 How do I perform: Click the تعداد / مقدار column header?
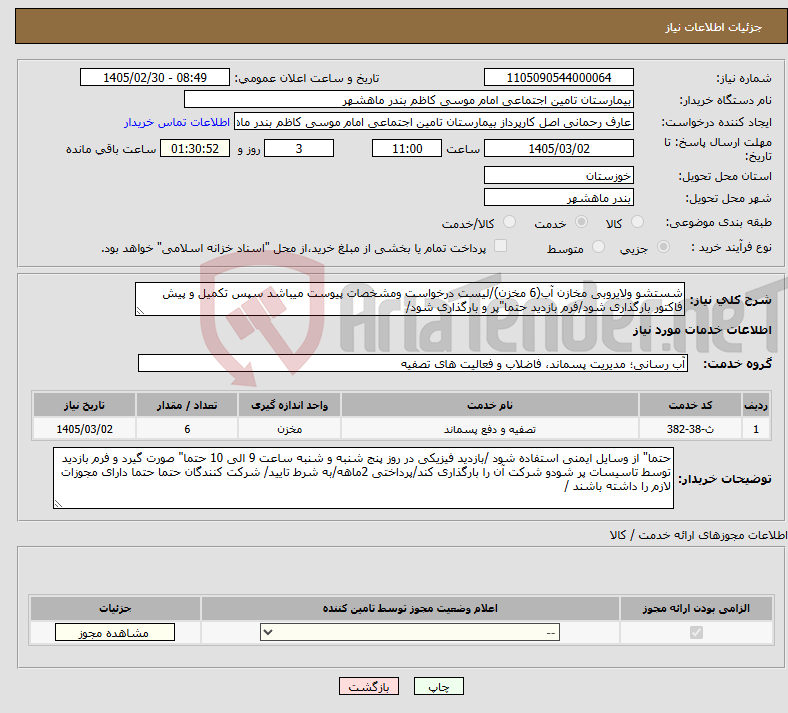pyautogui.click(x=187, y=405)
